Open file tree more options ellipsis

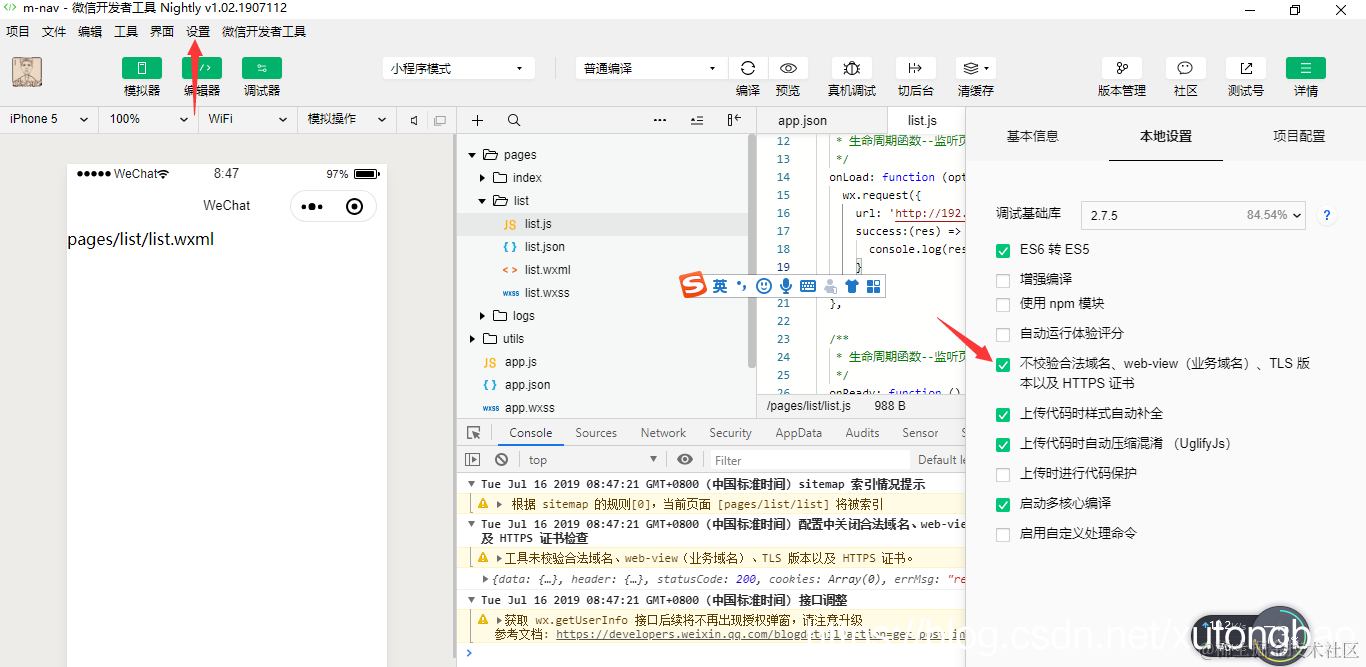tap(660, 120)
